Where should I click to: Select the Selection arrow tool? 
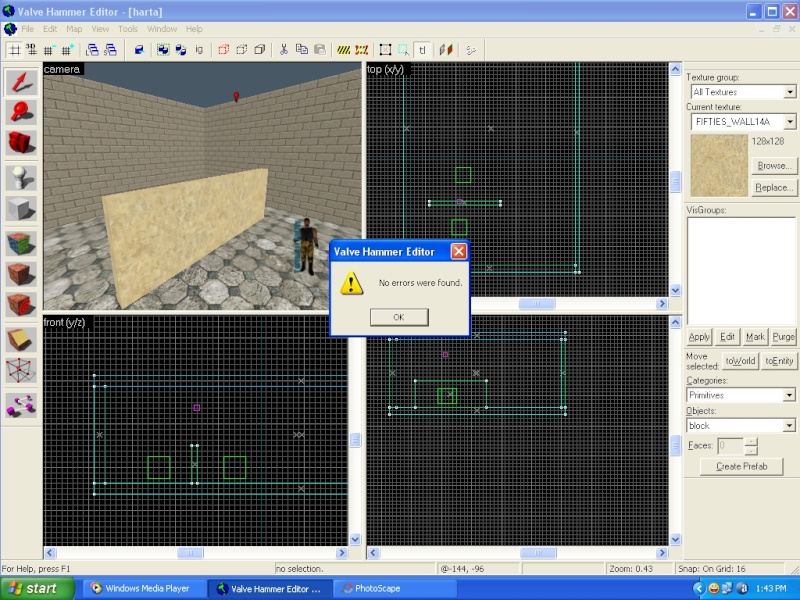[x=21, y=82]
